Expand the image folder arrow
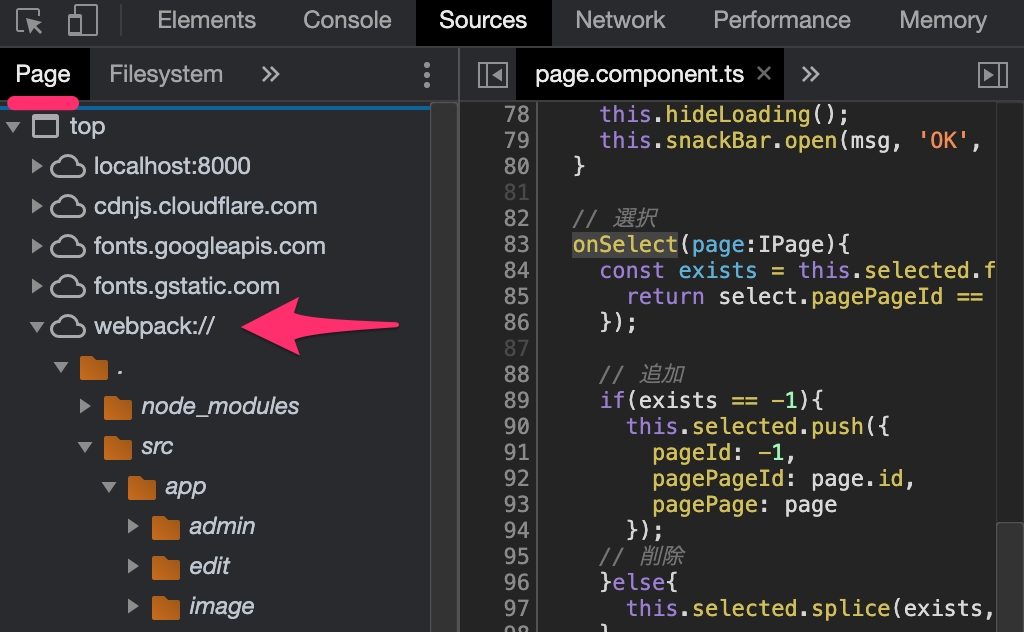The height and width of the screenshot is (632, 1024). [133, 606]
